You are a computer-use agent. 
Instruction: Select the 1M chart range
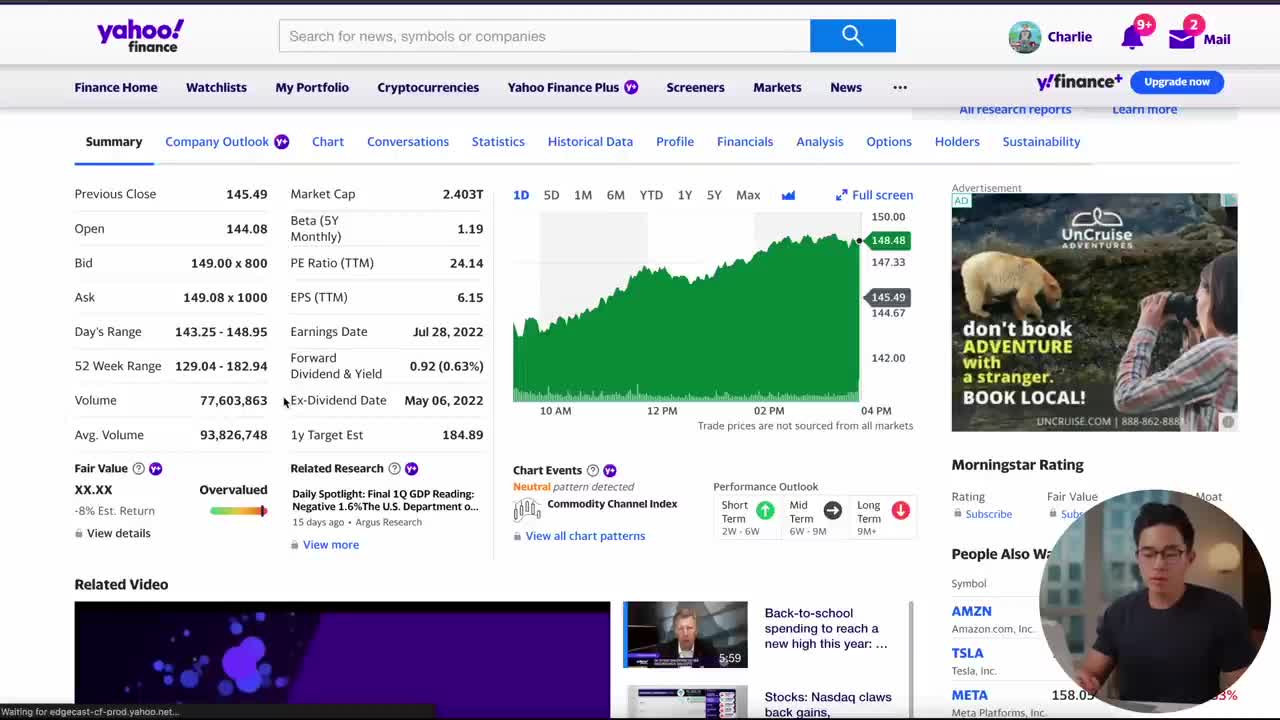point(583,195)
